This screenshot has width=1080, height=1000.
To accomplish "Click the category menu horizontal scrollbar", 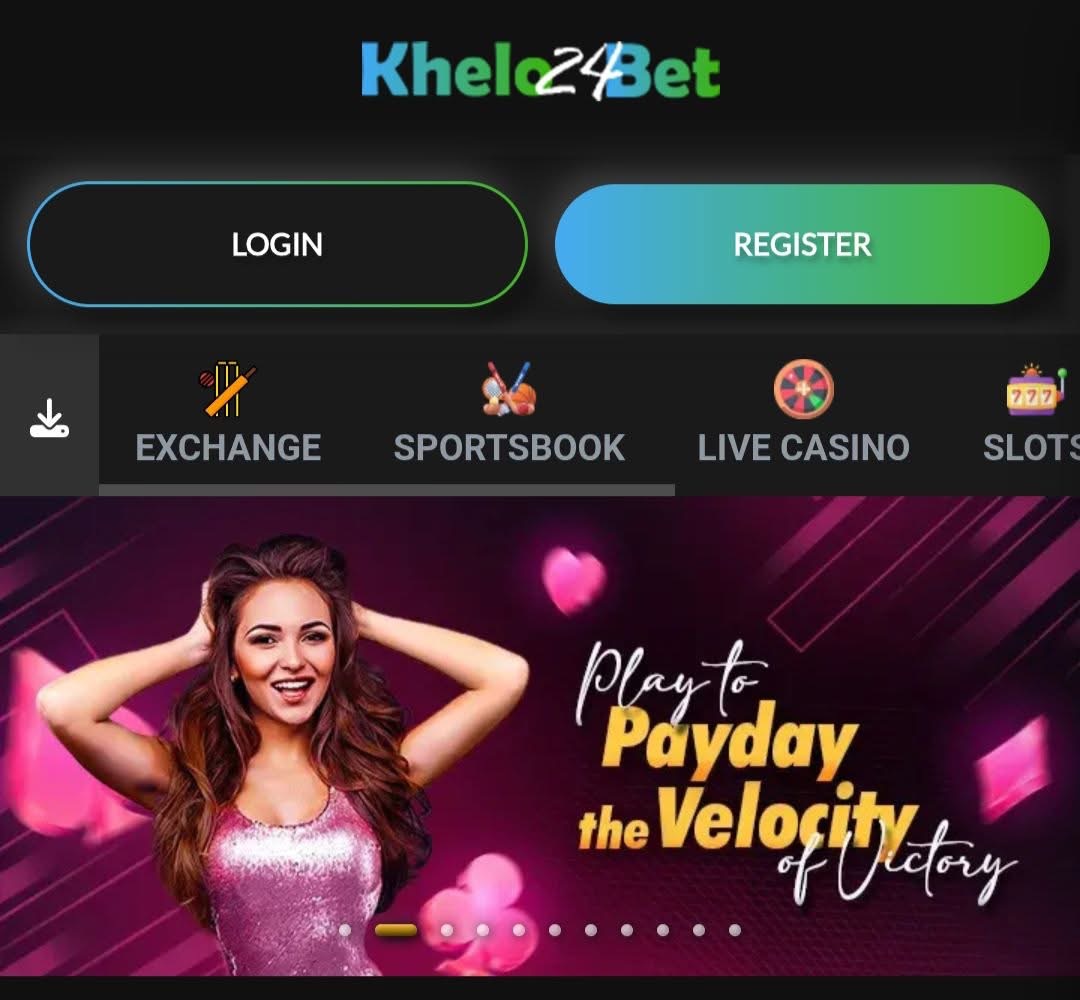I will click(386, 490).
